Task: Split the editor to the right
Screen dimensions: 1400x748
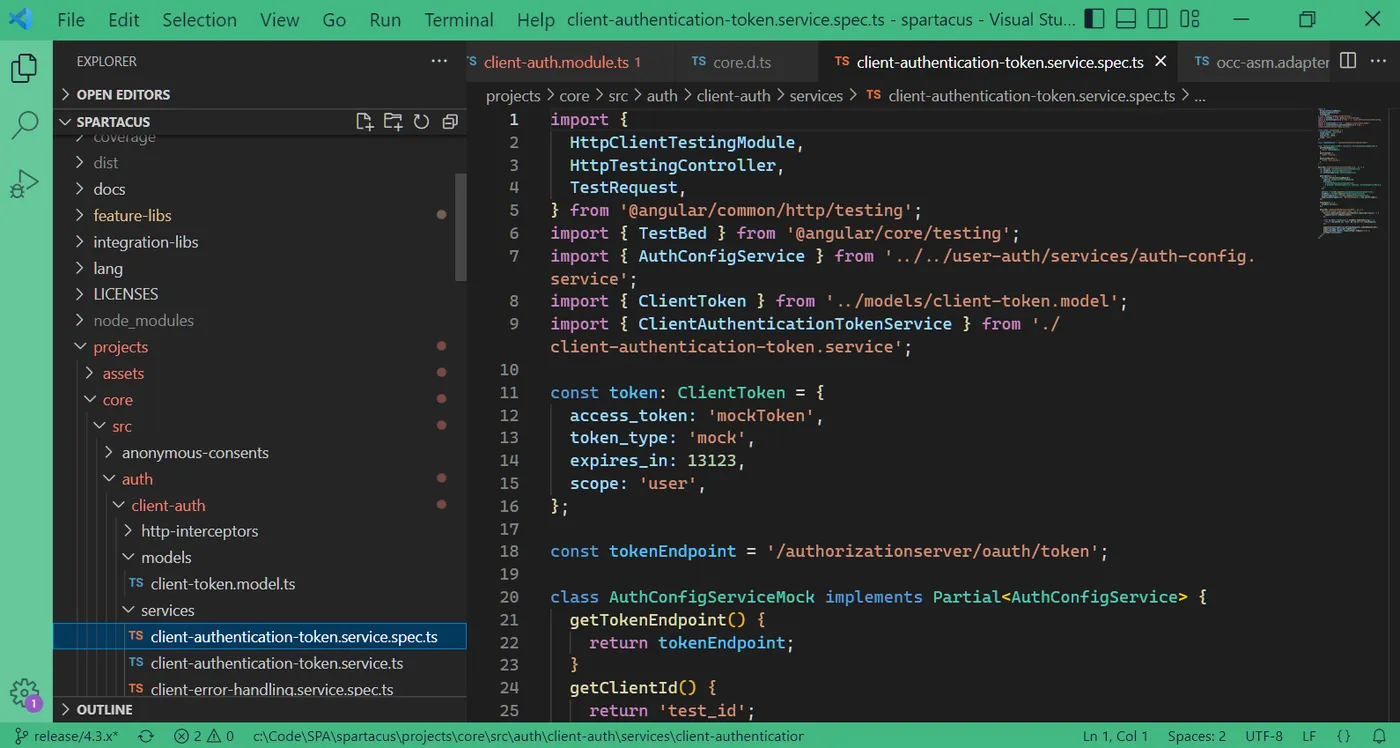Action: 1348,61
